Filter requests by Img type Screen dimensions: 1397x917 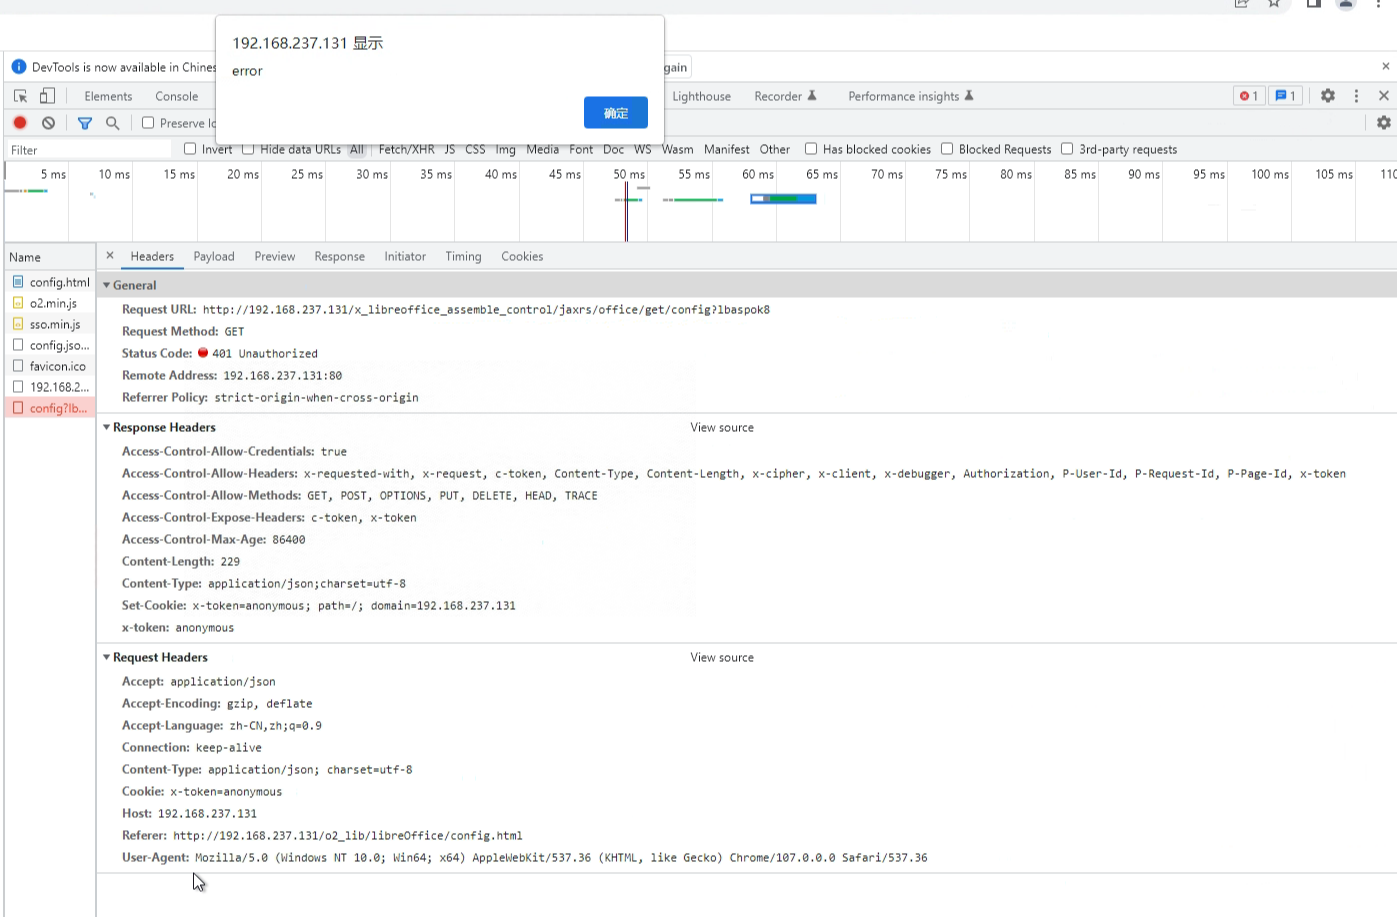coord(506,149)
